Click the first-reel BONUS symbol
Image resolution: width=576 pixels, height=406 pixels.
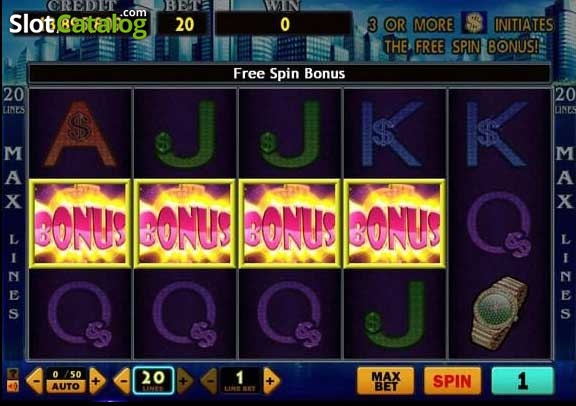point(80,223)
